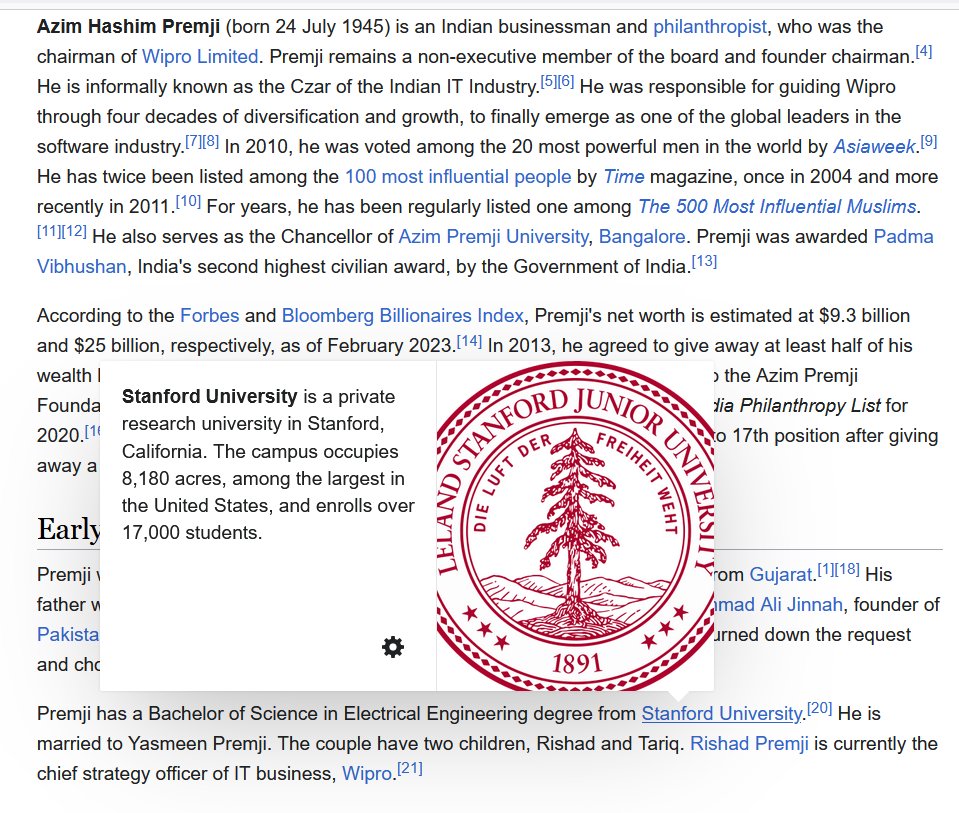This screenshot has width=959, height=813.
Task: Open the Stanford University link
Action: (x=721, y=713)
